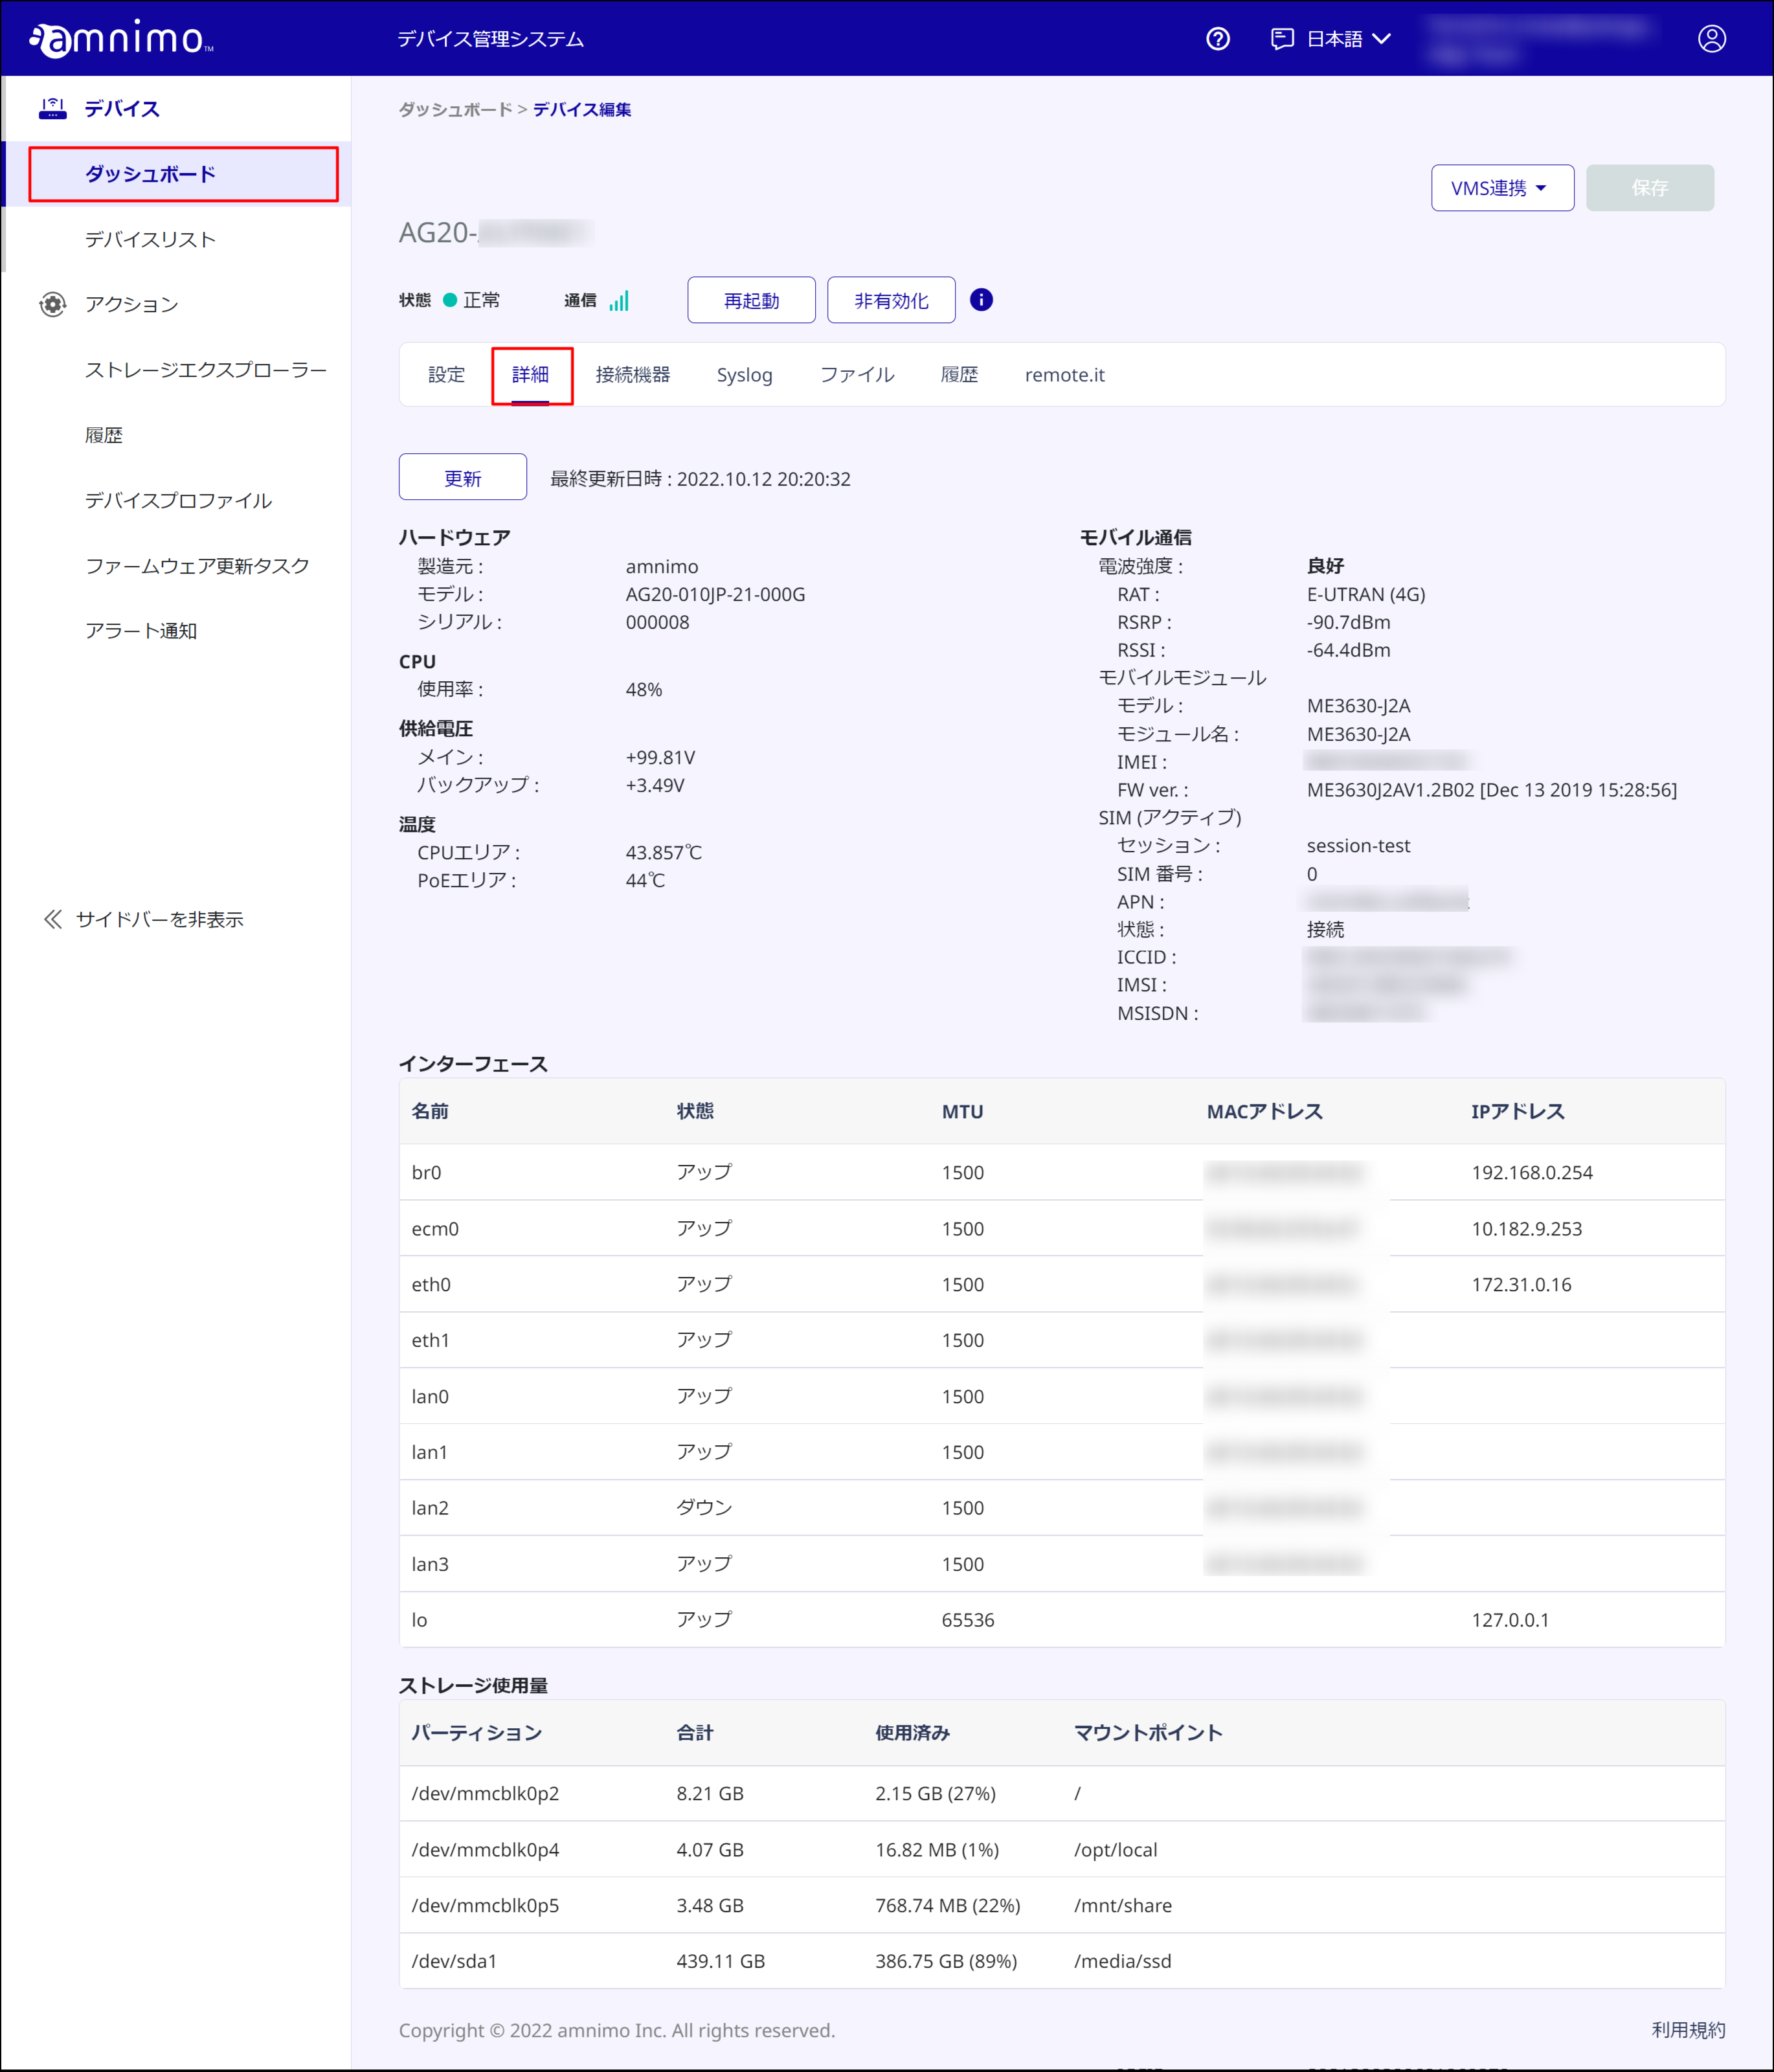This screenshot has height=2072, width=1774.
Task: Click the model AG20-010JP-21-000G value
Action: tap(715, 594)
